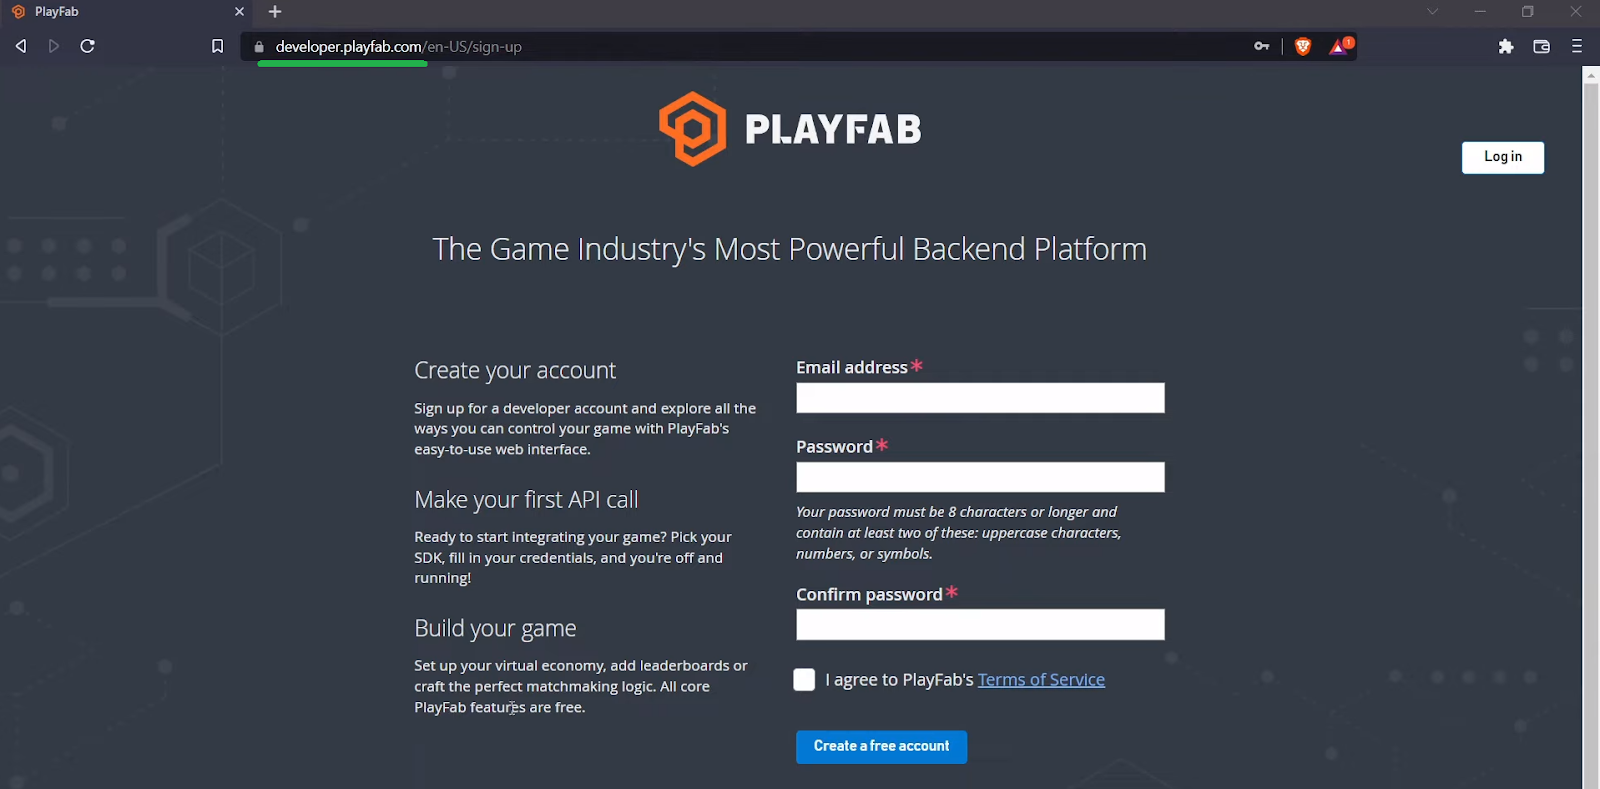This screenshot has height=789, width=1600.
Task: Open Brave Shields panel
Action: (1303, 46)
